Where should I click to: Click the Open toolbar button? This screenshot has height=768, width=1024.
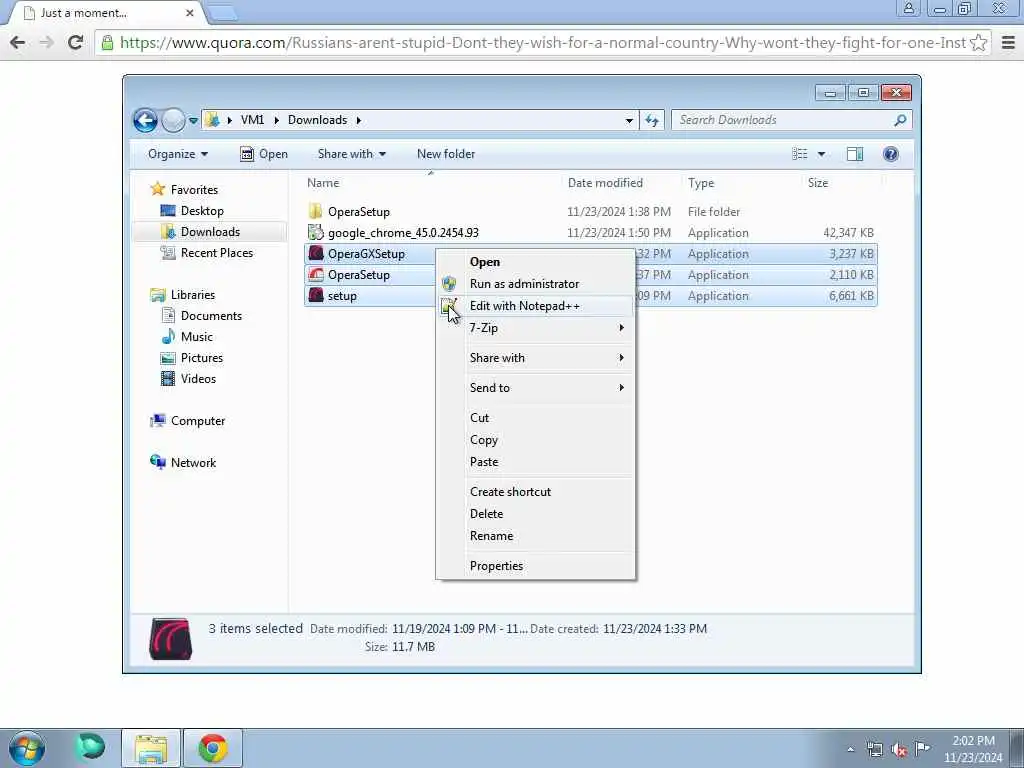[264, 154]
